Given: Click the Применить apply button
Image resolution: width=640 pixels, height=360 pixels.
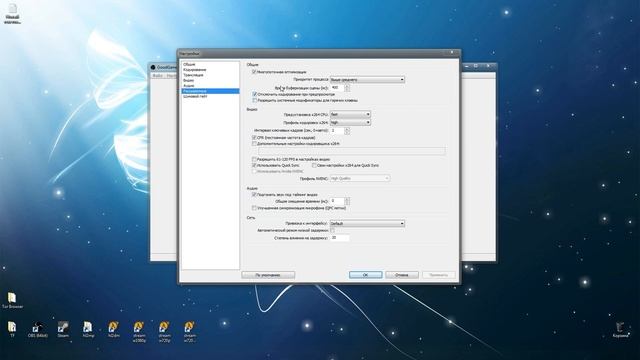Looking at the screenshot, I should [x=438, y=275].
